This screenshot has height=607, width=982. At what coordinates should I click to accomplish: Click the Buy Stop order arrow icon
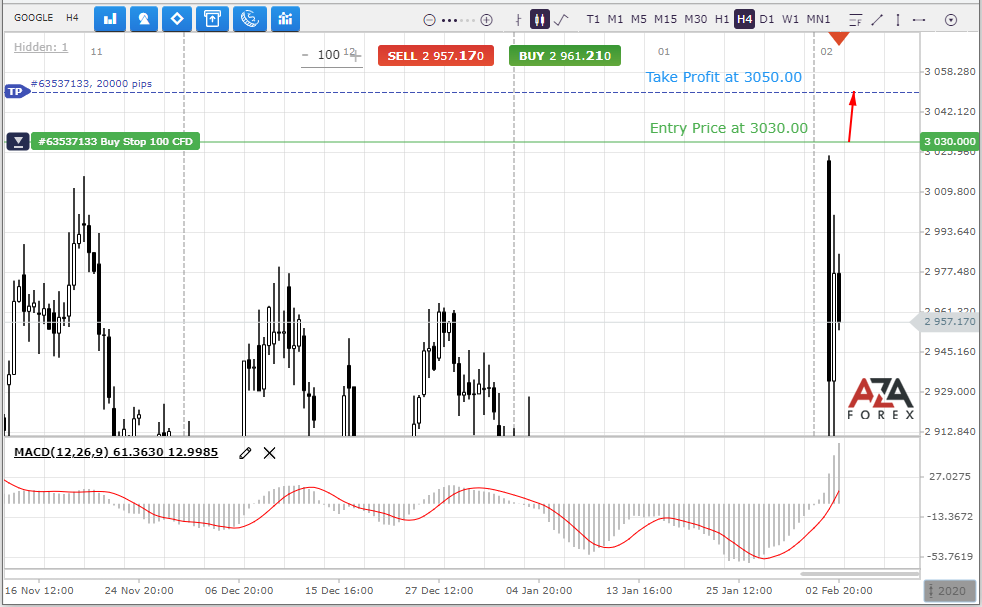pyautogui.click(x=18, y=142)
